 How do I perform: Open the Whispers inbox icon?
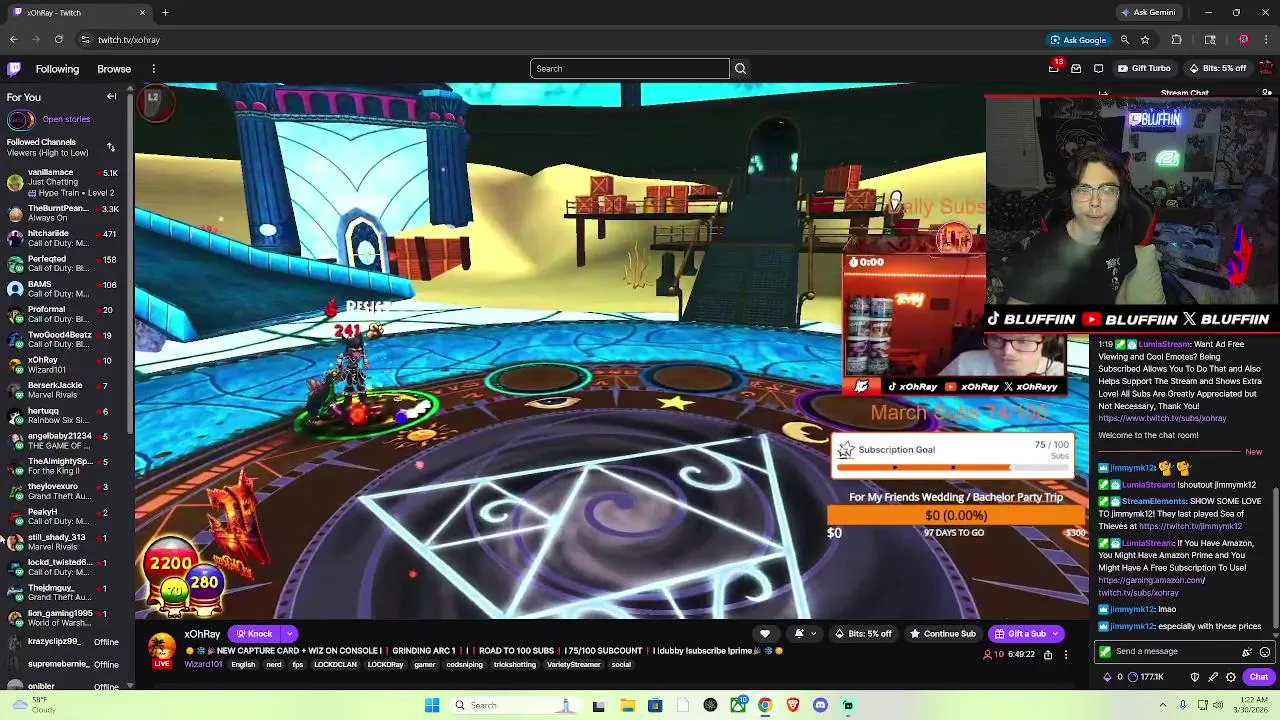click(1076, 69)
